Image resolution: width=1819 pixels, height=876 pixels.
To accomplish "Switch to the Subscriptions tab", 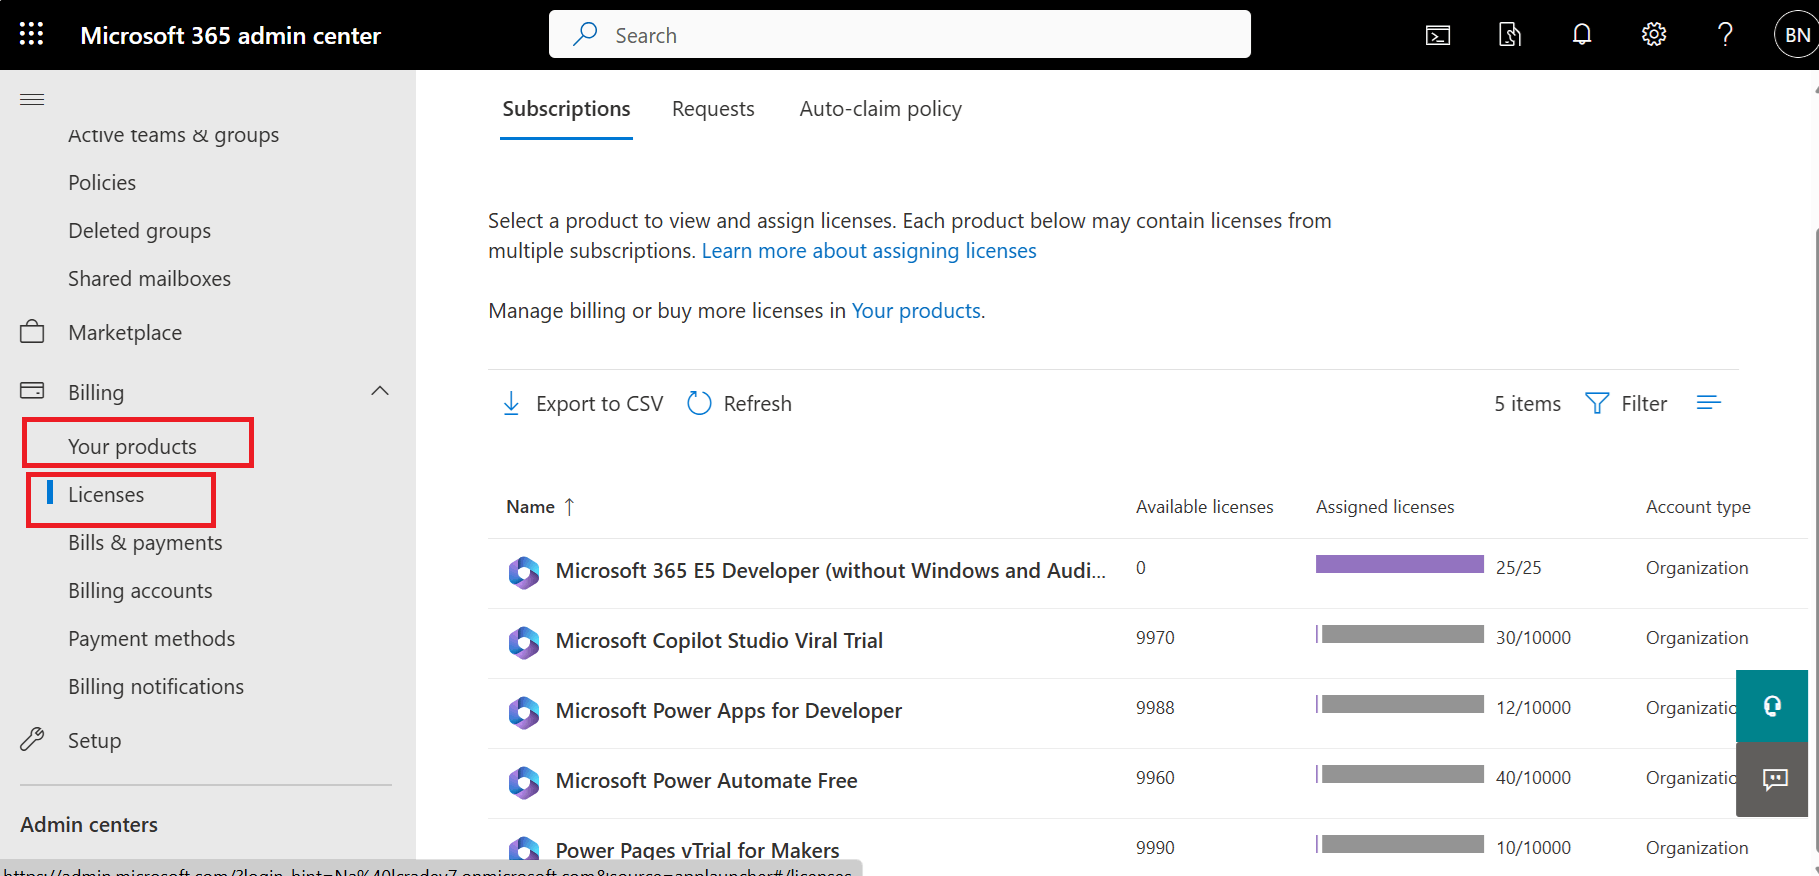I will [x=566, y=109].
